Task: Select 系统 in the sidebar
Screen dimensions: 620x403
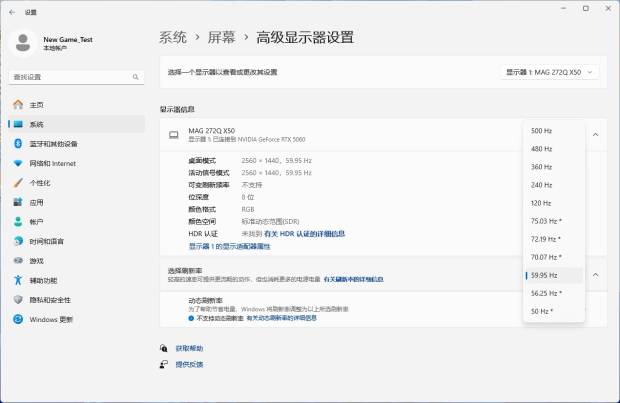Action: 77,124
